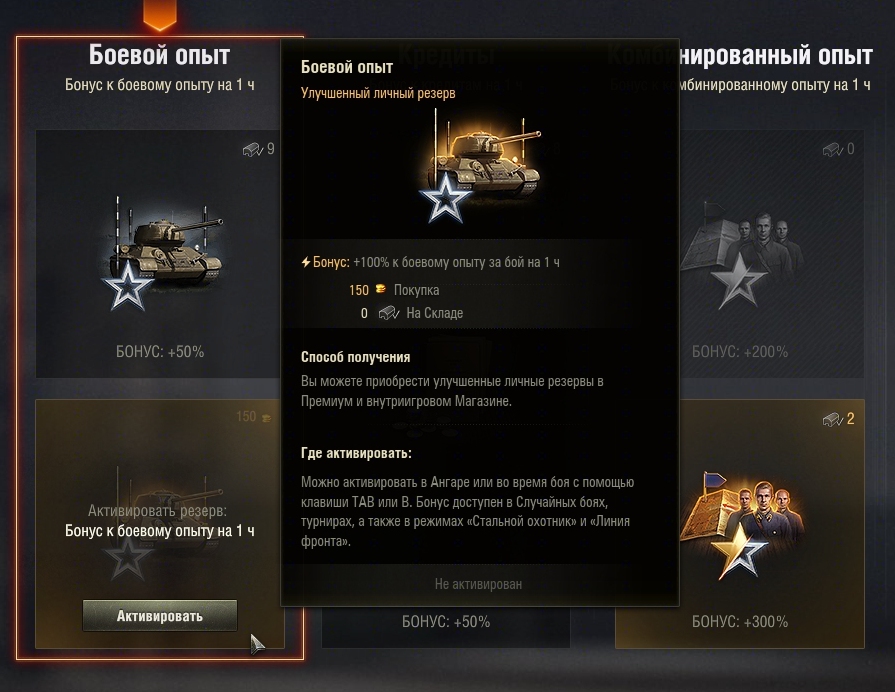Click the storage icon showing 2 in stock

833,420
